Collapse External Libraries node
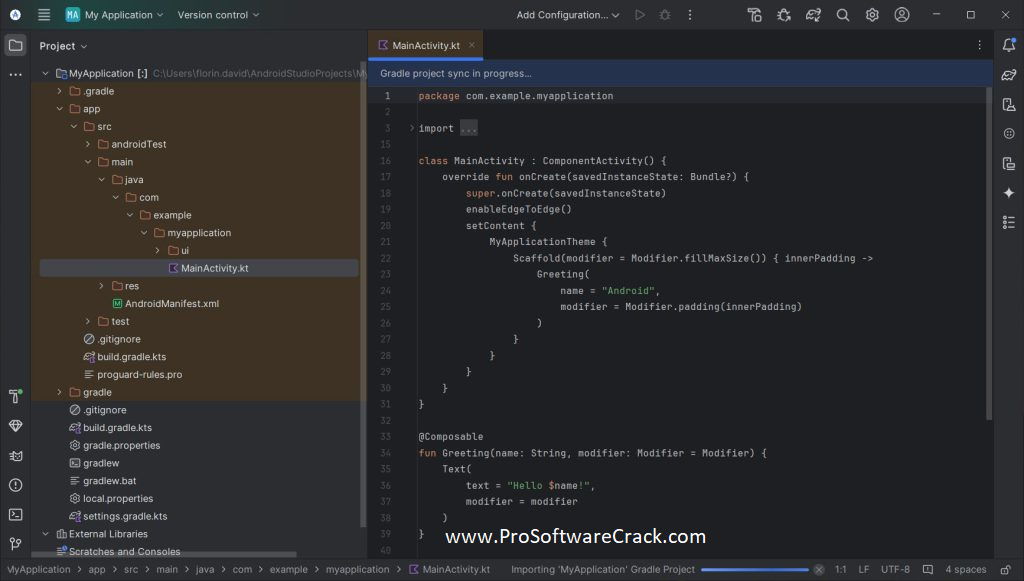 [46, 534]
